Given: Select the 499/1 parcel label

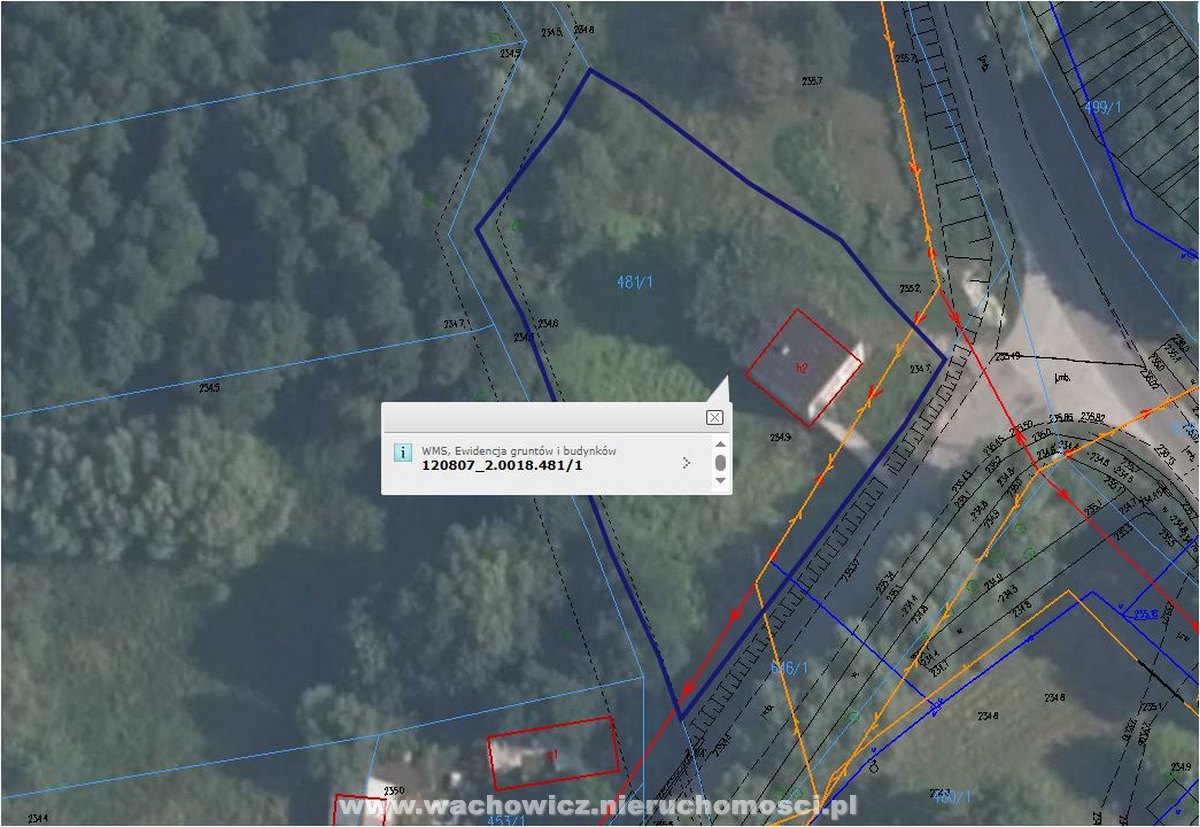Looking at the screenshot, I should [x=1102, y=107].
